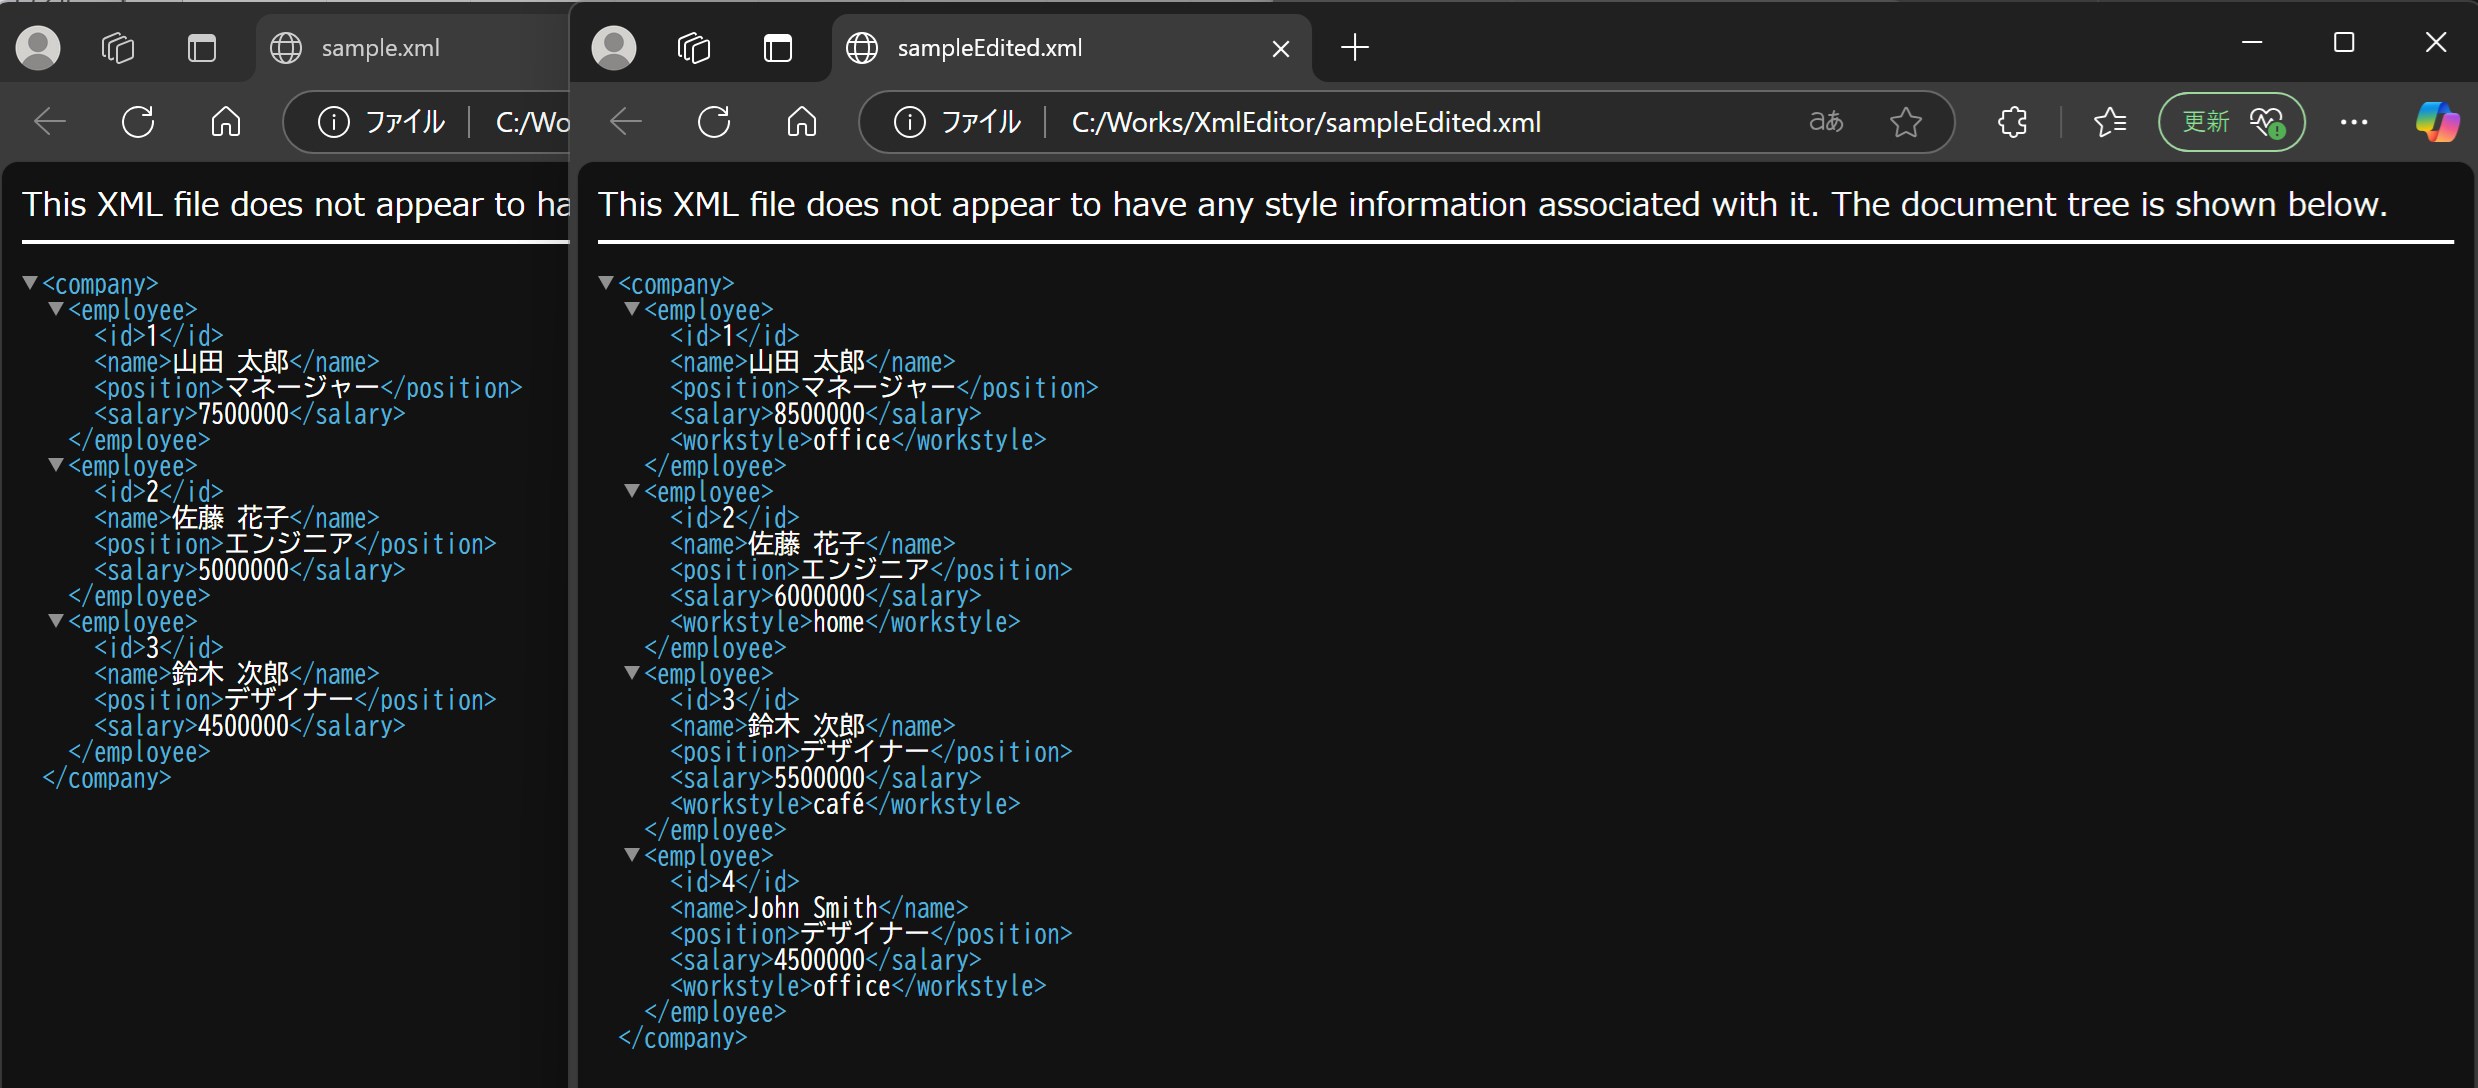Open the Extensions puzzle icon

coord(2012,122)
